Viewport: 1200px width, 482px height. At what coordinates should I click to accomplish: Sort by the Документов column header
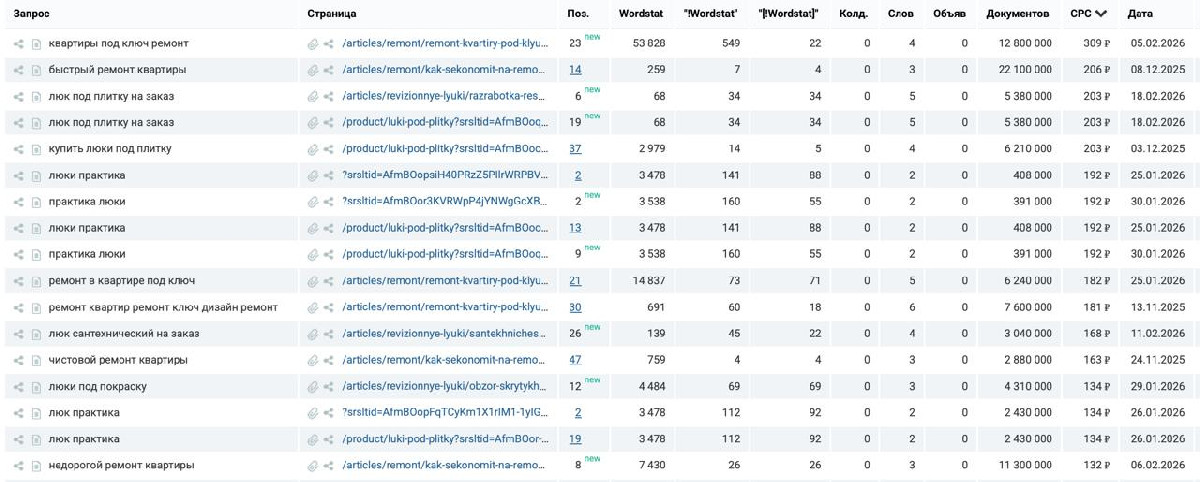[1017, 14]
